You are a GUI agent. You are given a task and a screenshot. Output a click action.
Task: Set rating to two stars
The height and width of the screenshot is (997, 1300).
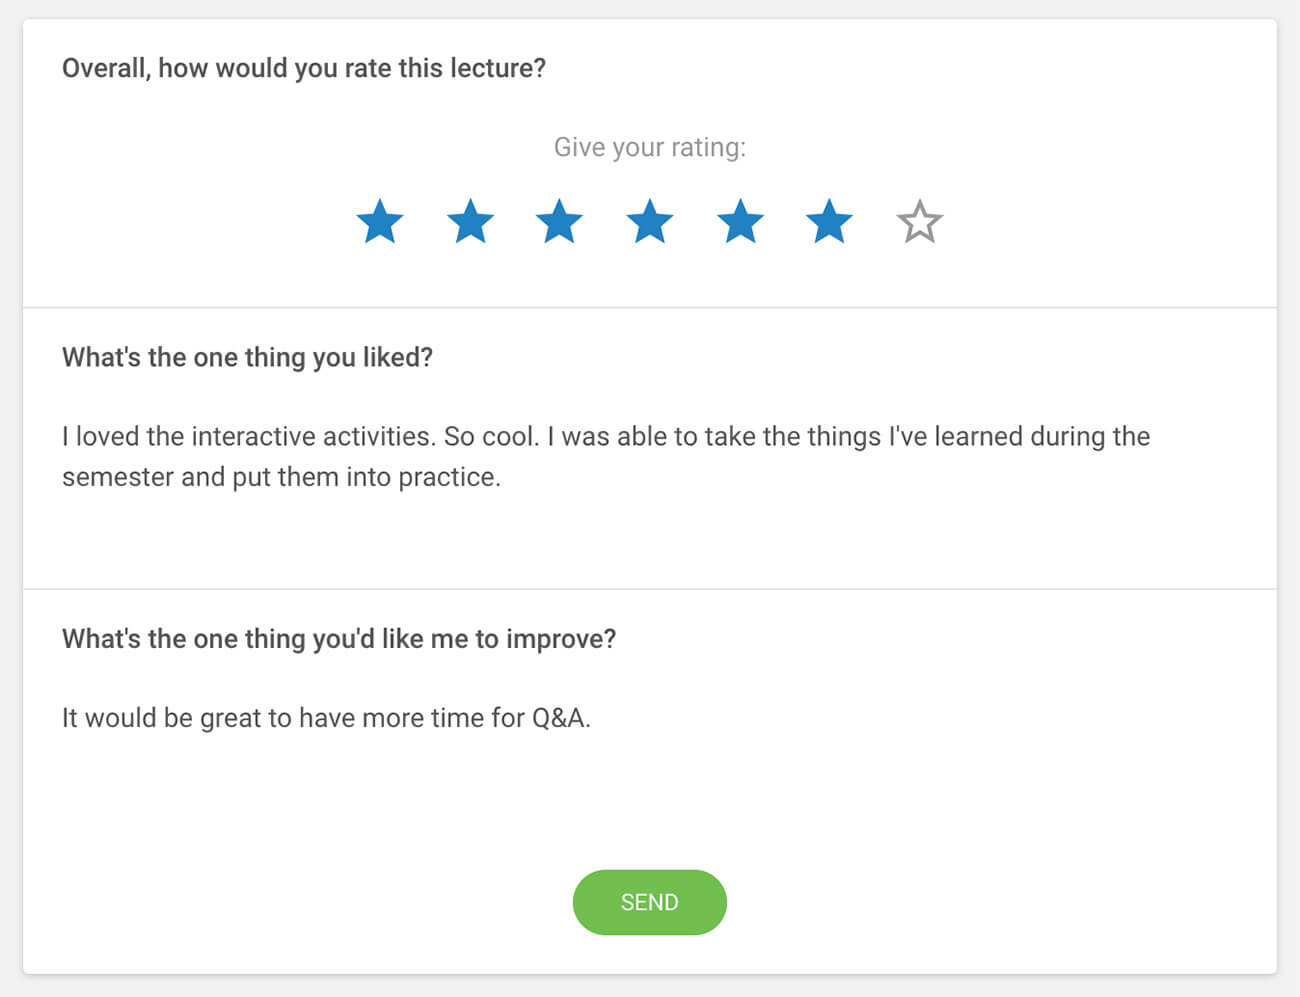click(x=470, y=222)
